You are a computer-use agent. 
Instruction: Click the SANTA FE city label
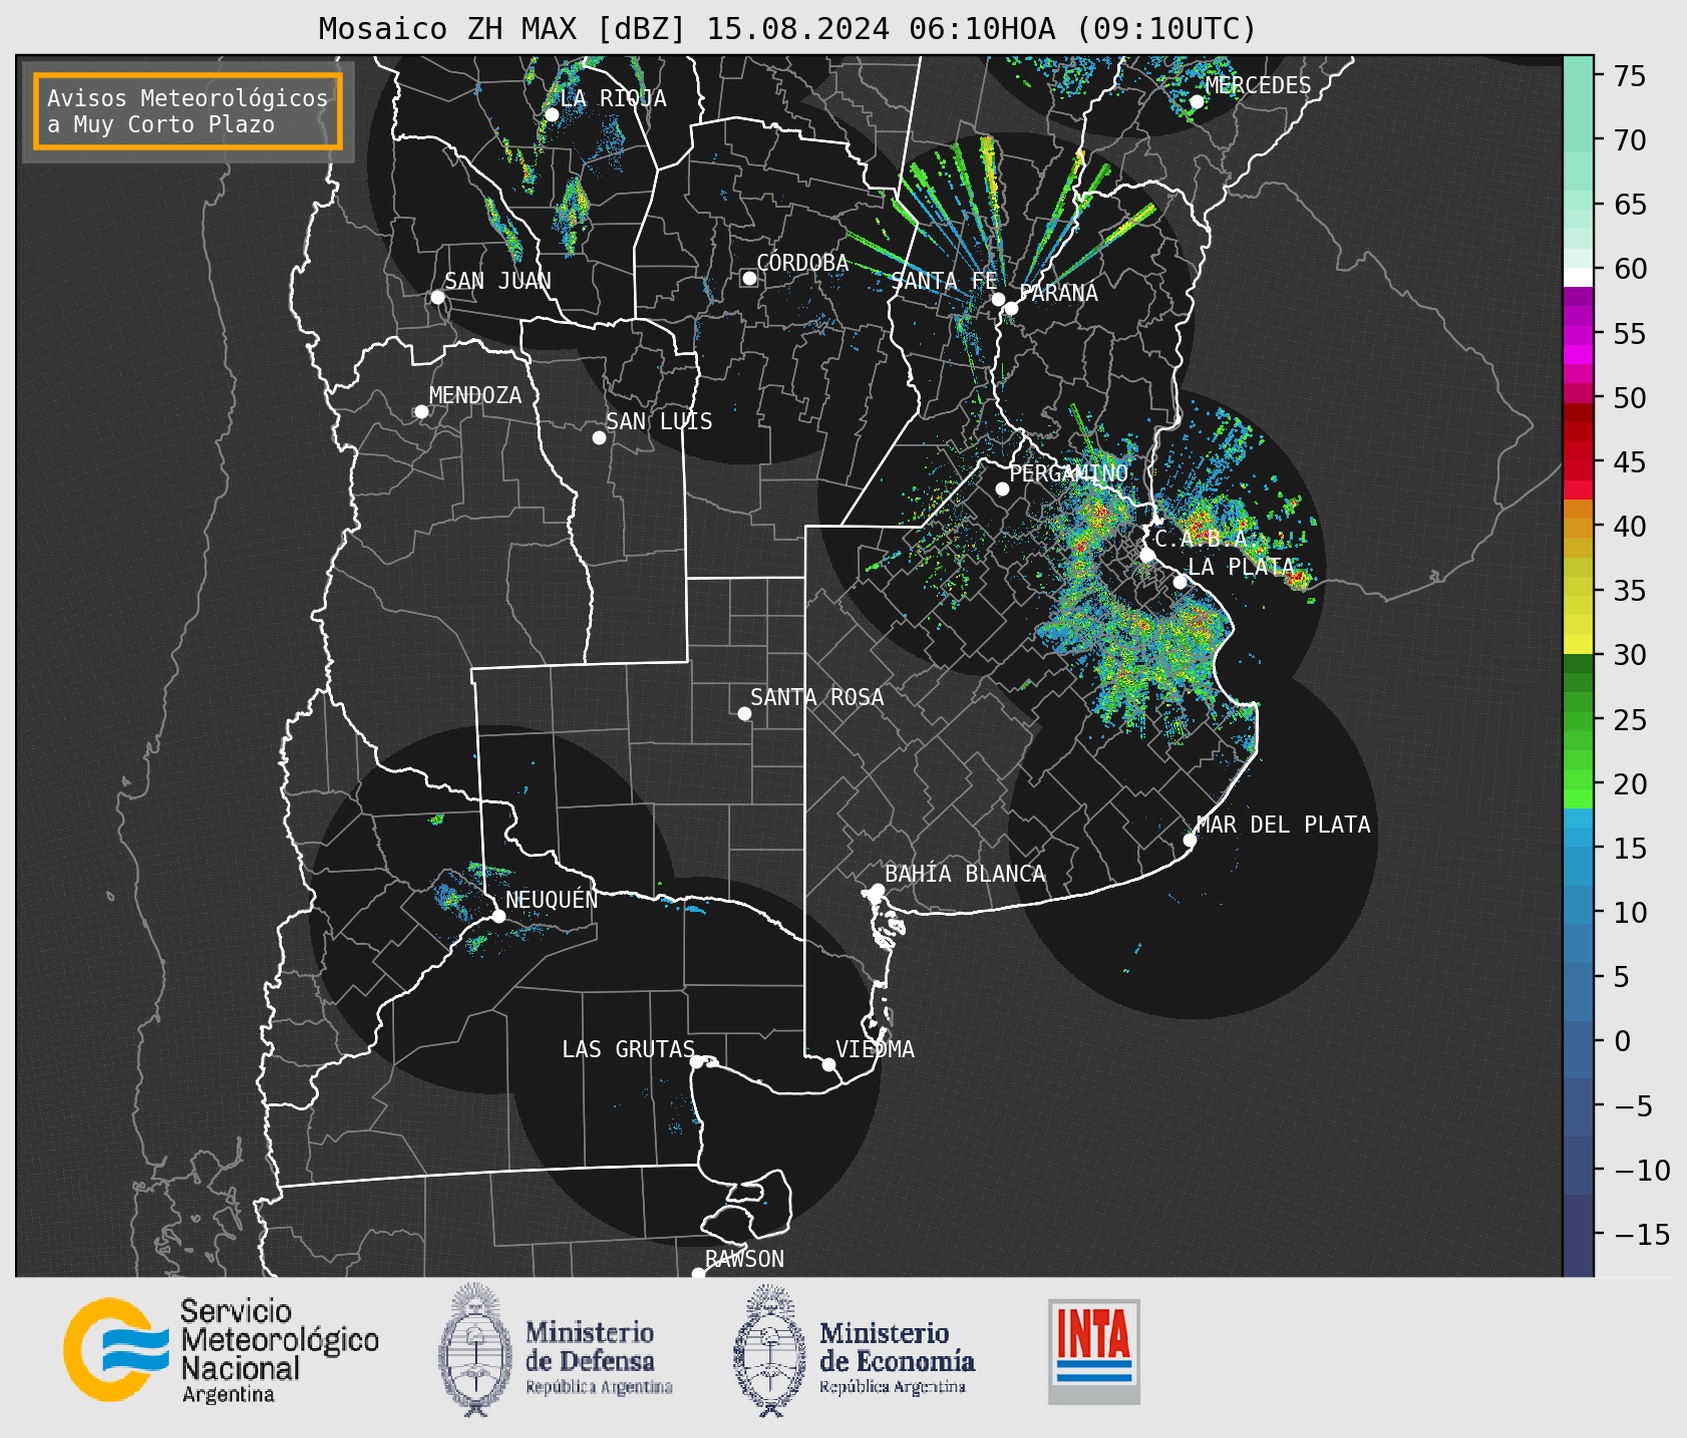944,281
